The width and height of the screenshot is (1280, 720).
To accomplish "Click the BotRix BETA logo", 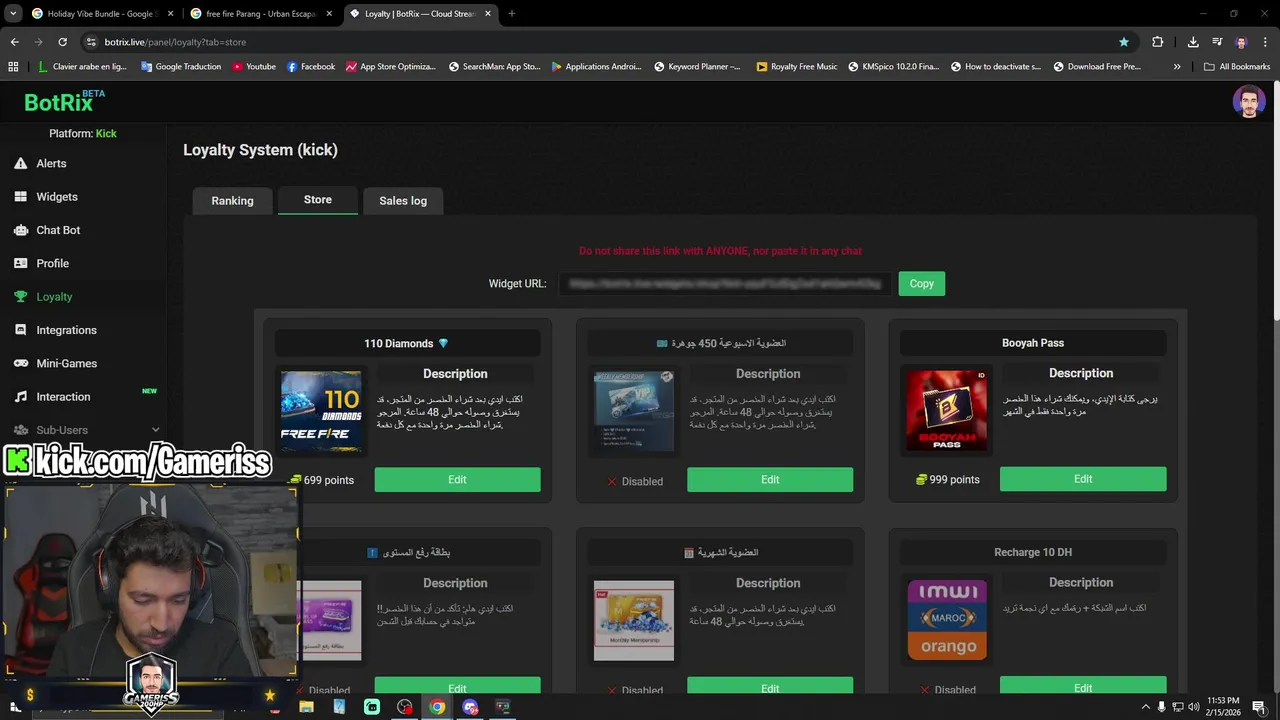I will tap(64, 101).
